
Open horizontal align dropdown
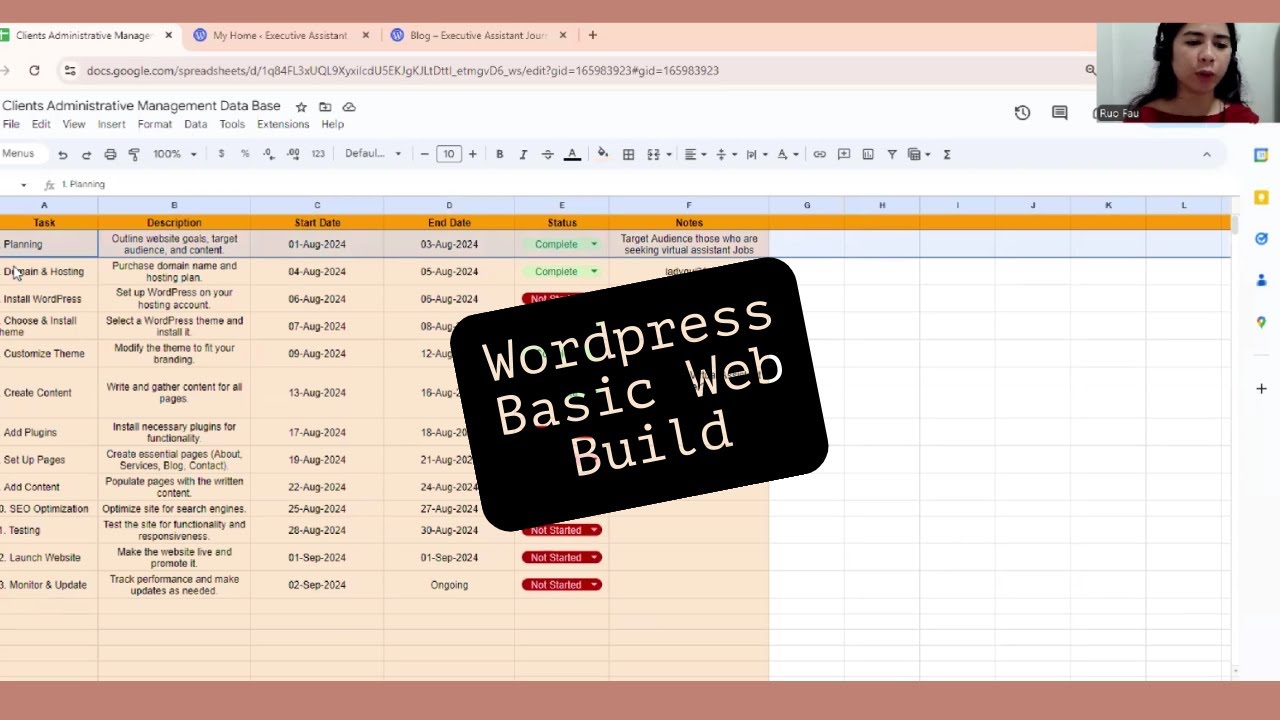pyautogui.click(x=694, y=154)
